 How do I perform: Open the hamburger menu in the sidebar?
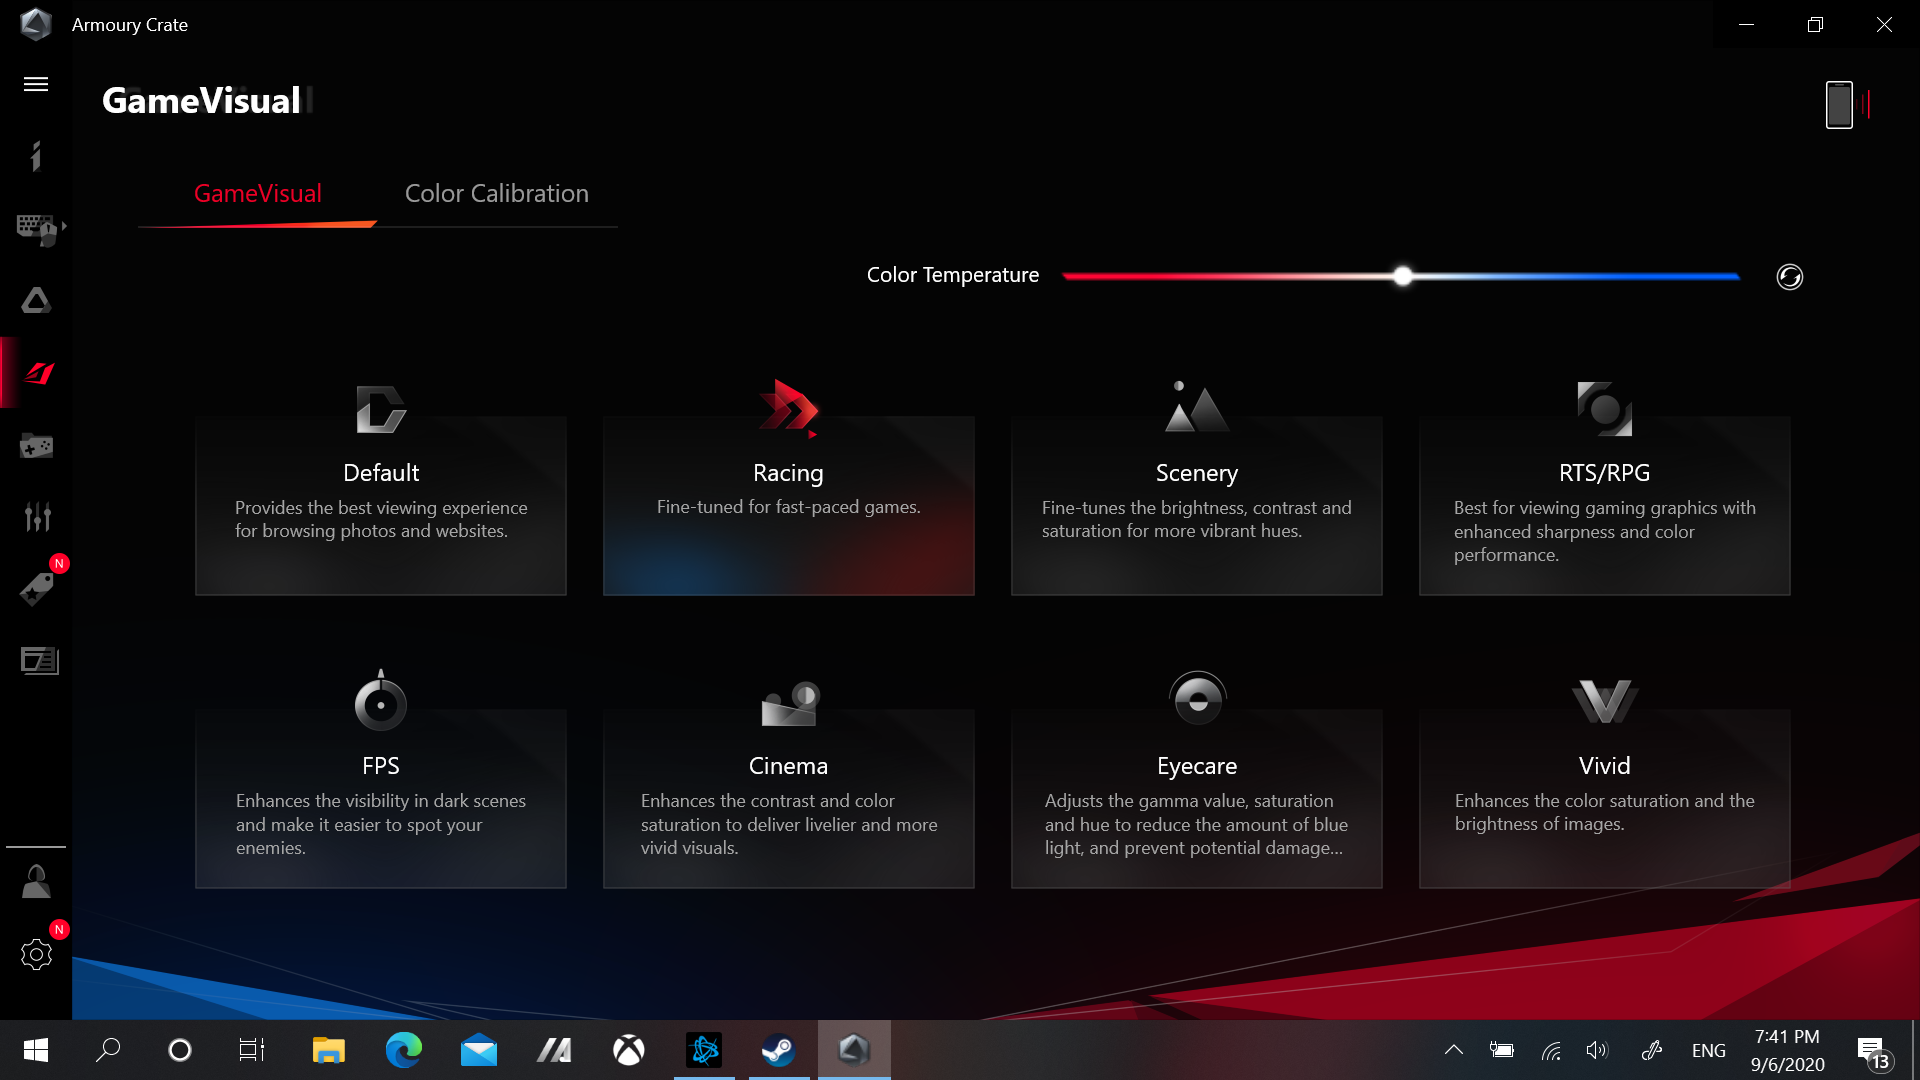tap(36, 84)
